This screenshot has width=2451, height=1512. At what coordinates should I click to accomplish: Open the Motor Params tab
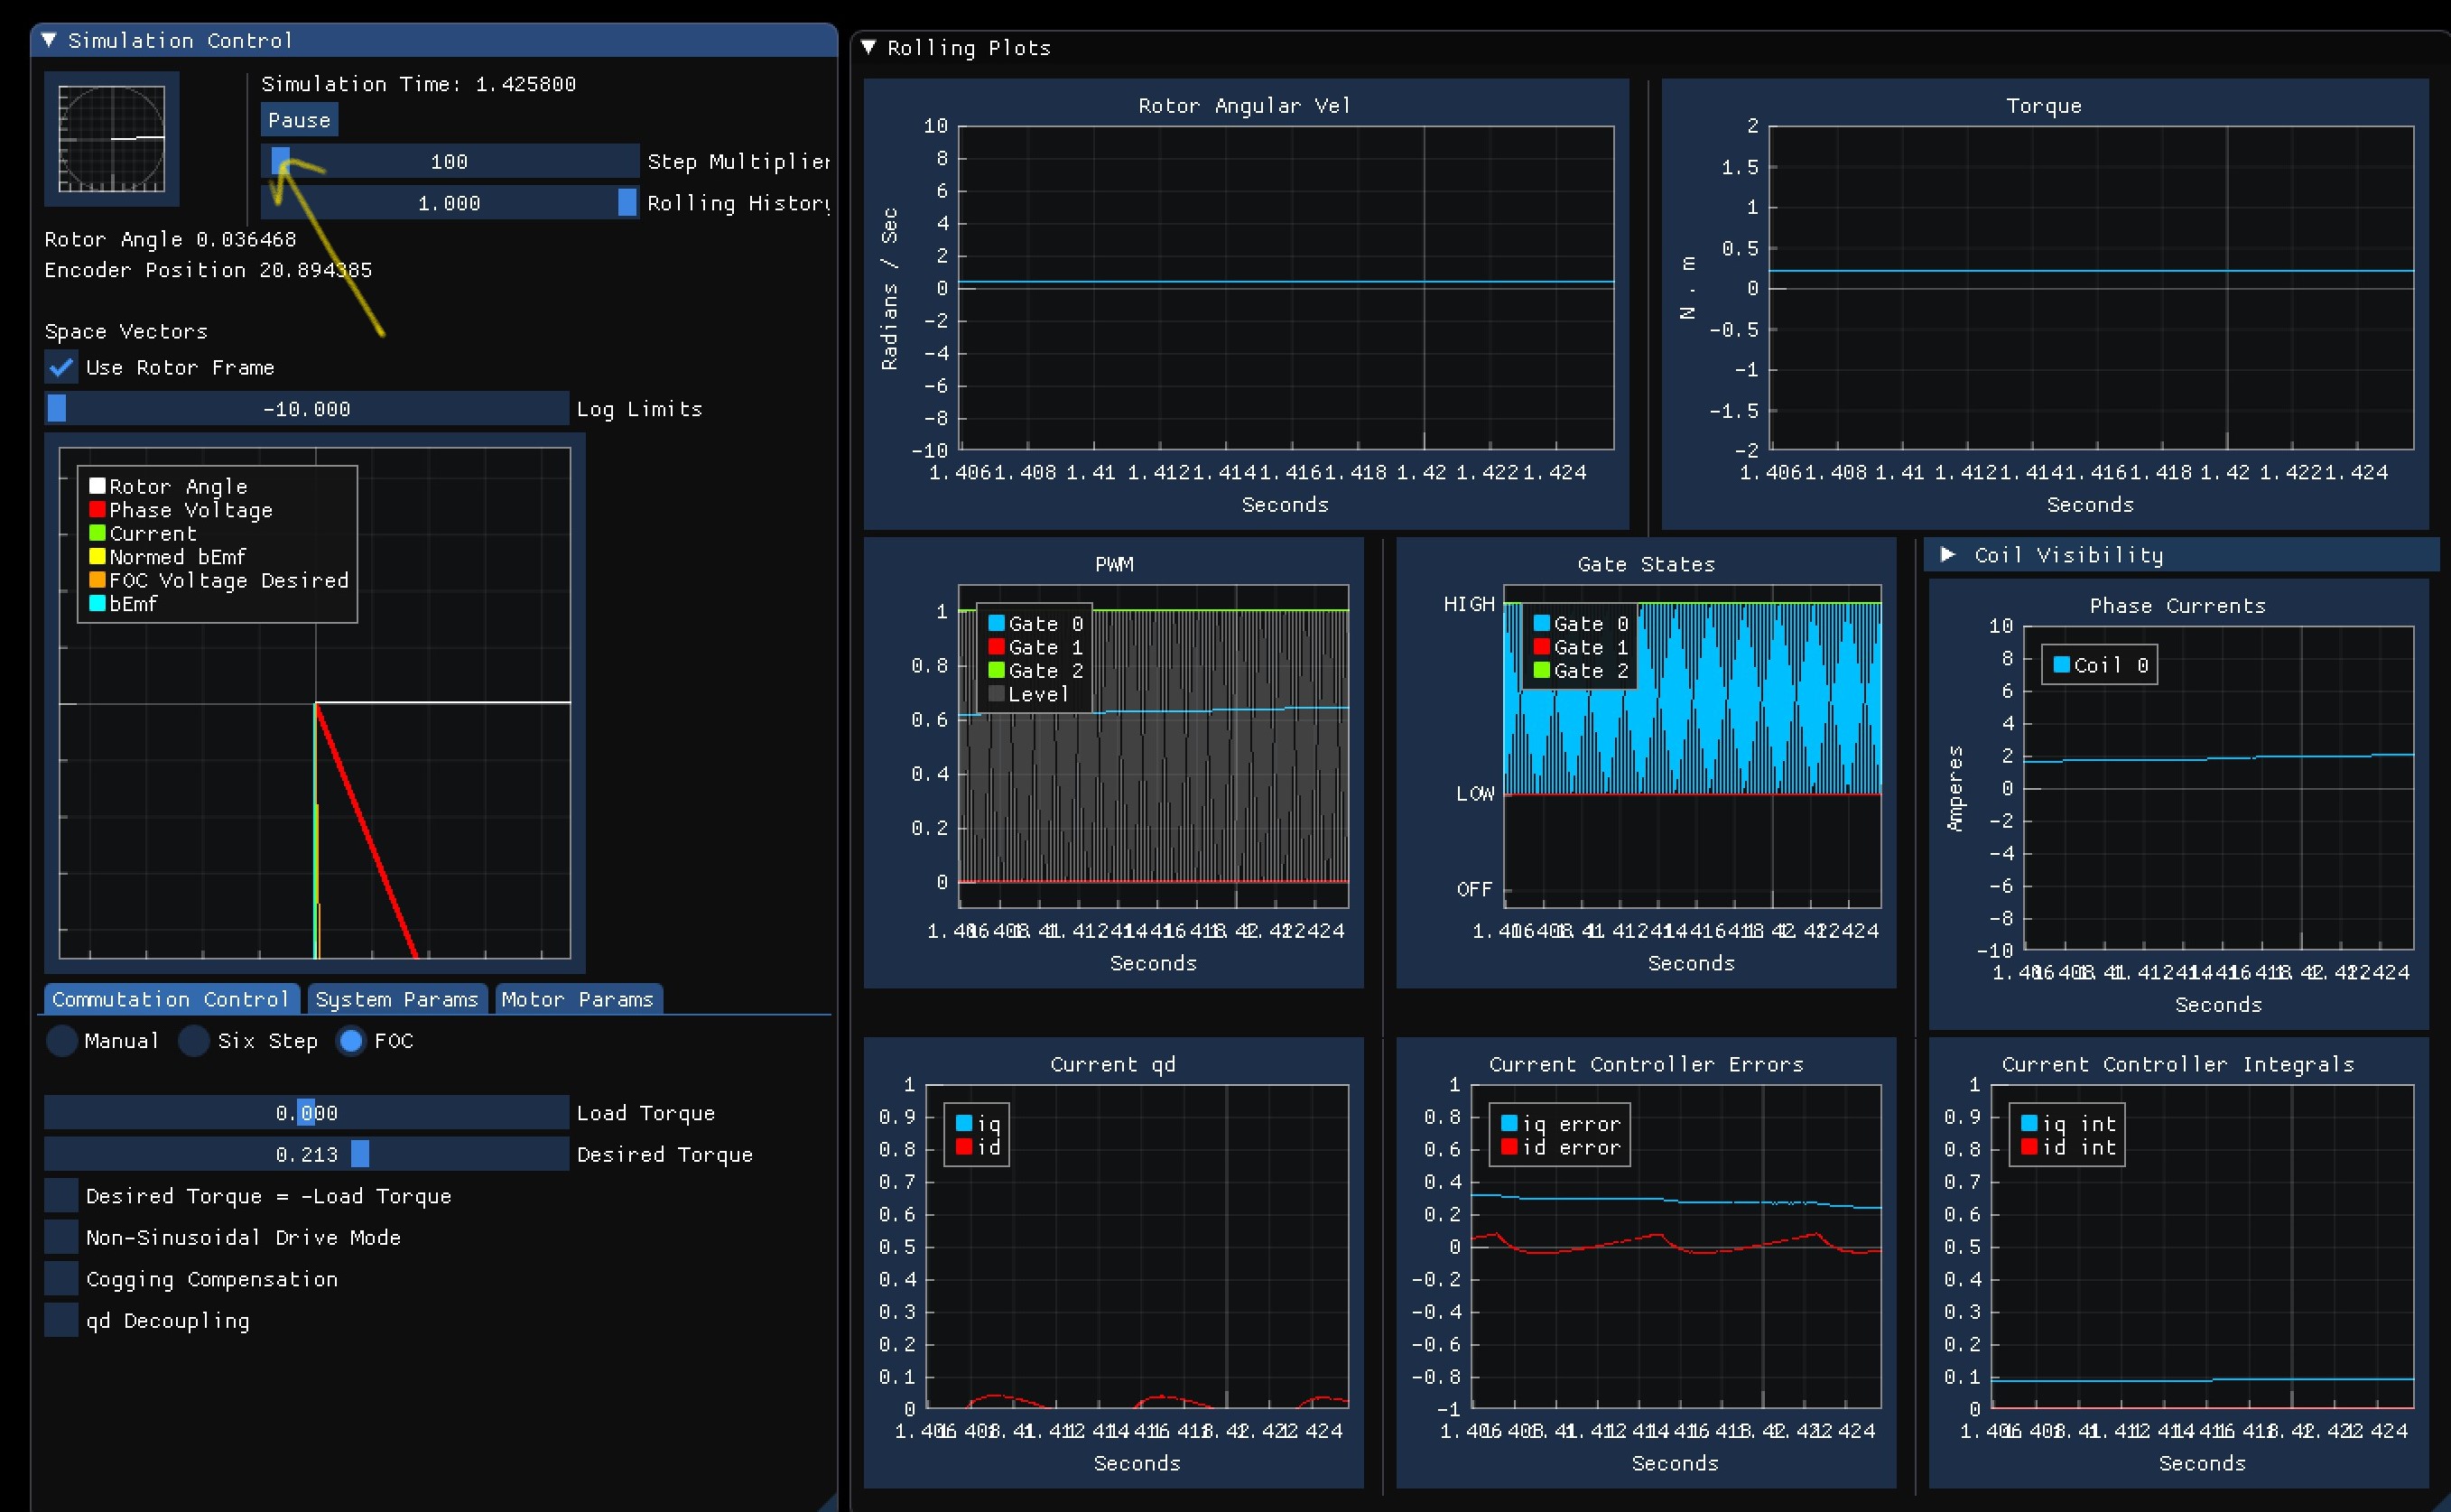point(577,999)
